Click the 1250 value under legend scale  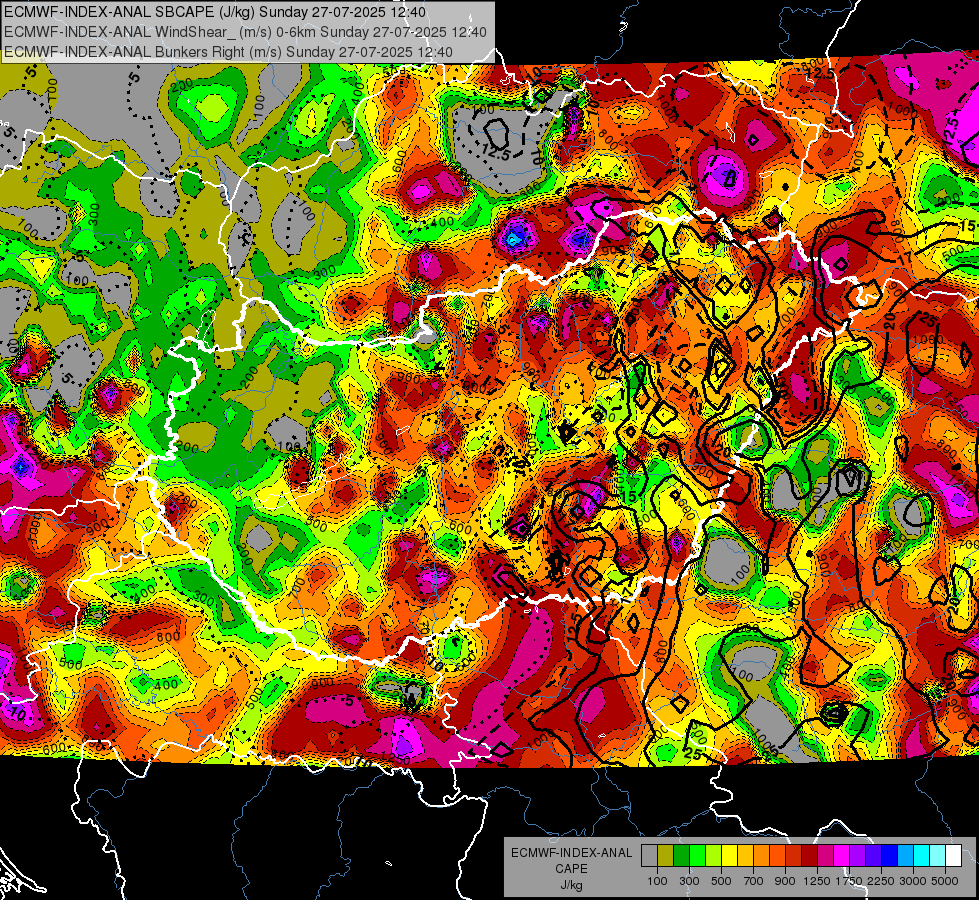click(817, 881)
